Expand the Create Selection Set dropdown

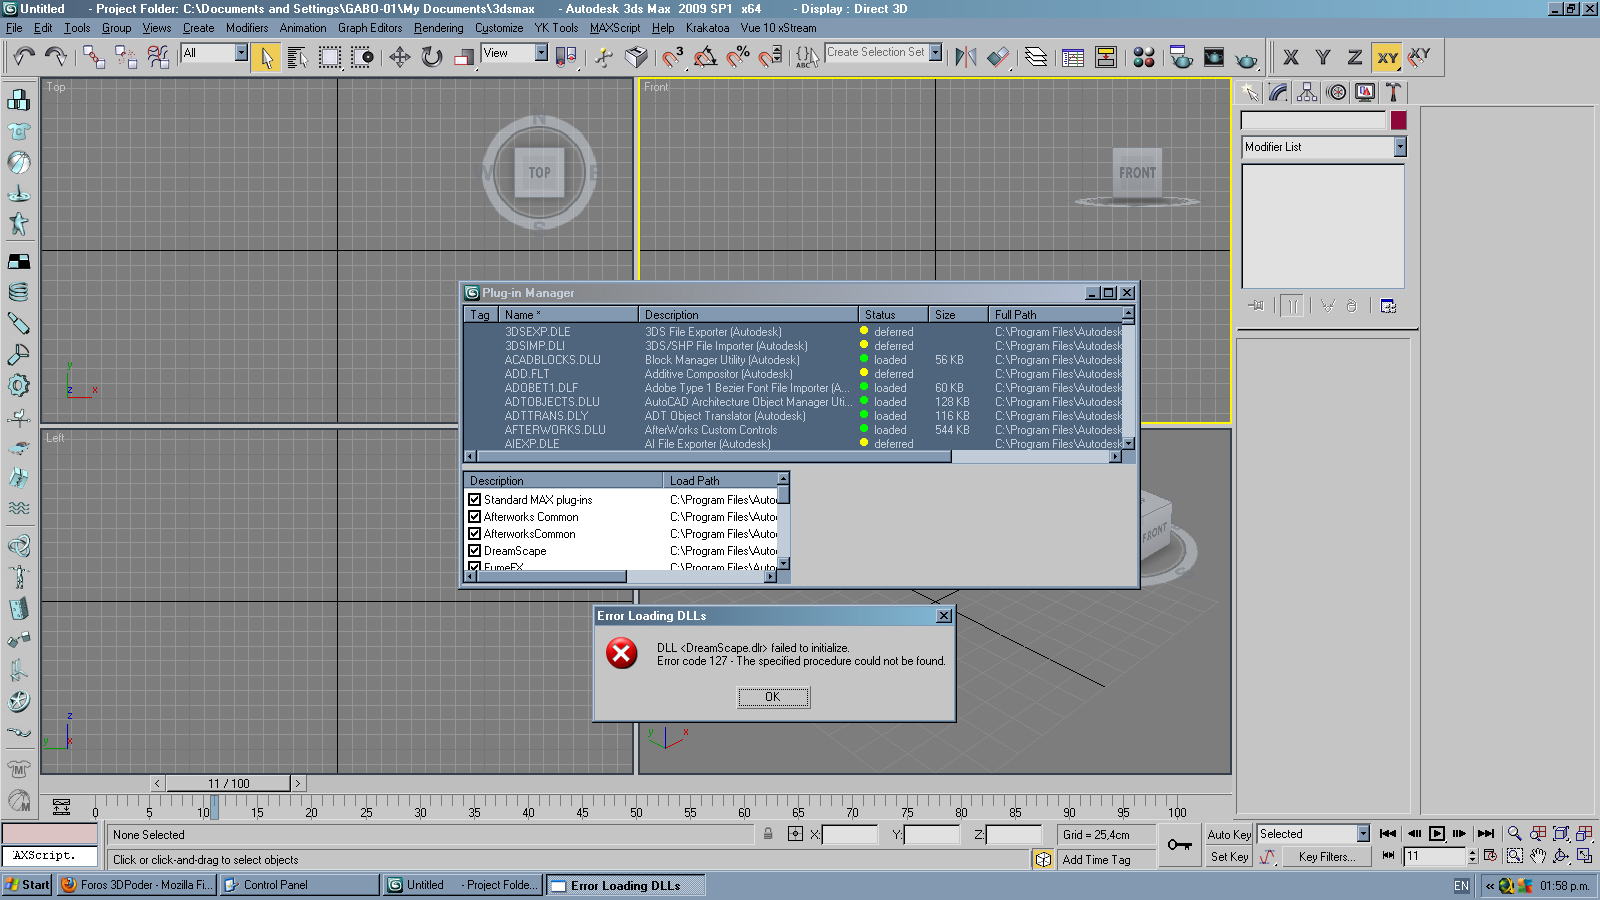click(936, 52)
